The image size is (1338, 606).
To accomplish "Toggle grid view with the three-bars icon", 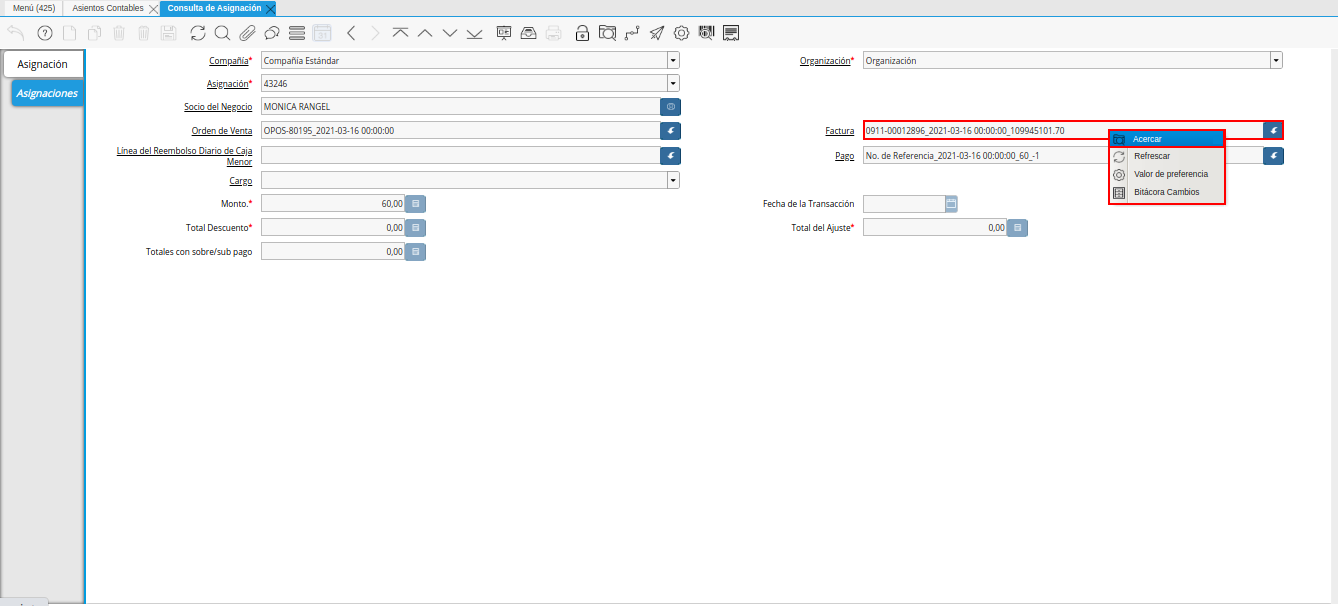I will click(x=296, y=33).
